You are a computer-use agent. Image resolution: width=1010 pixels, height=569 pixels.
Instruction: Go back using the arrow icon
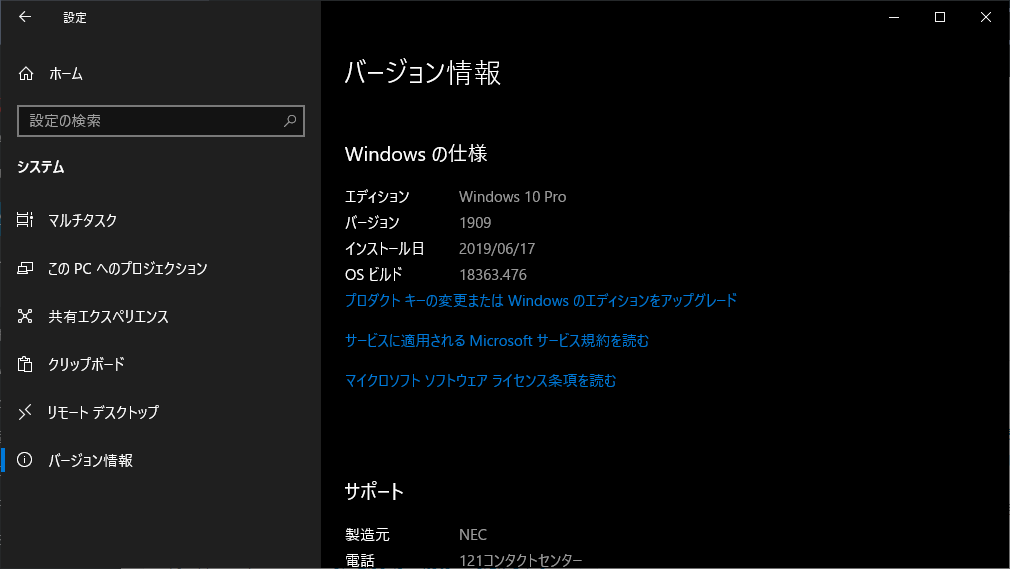click(24, 17)
